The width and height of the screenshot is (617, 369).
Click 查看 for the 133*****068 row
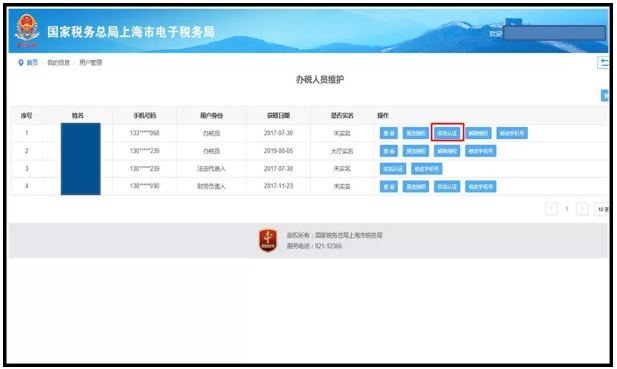[x=389, y=133]
